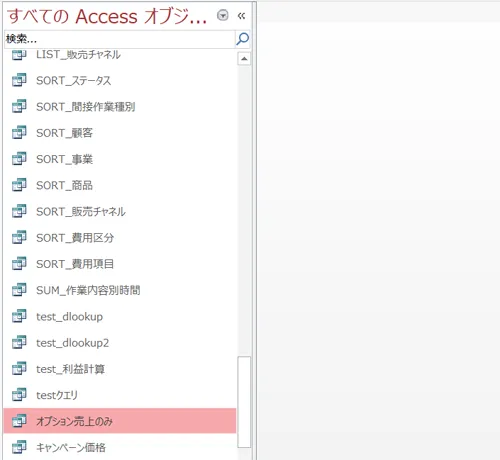This screenshot has width=500, height=460.
Task: Click the vertical scrollbar thumb
Action: click(244, 402)
